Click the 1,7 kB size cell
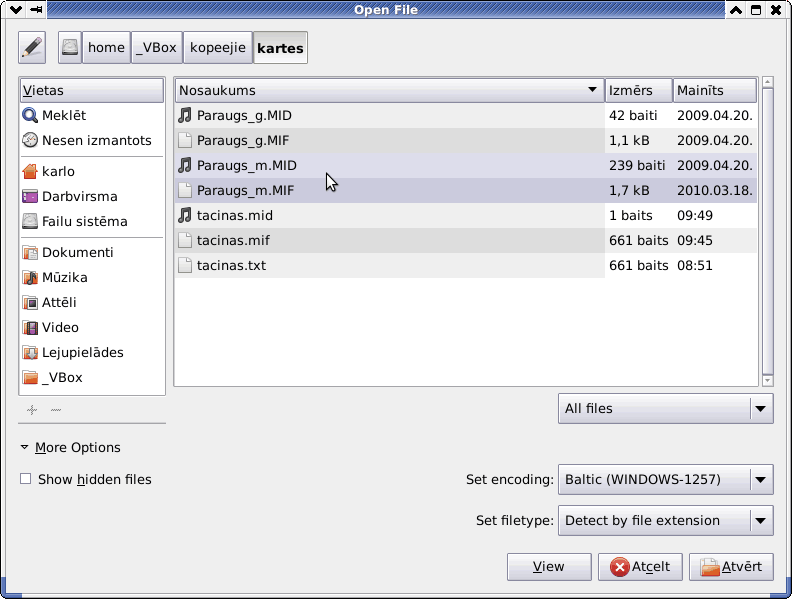 (629, 190)
